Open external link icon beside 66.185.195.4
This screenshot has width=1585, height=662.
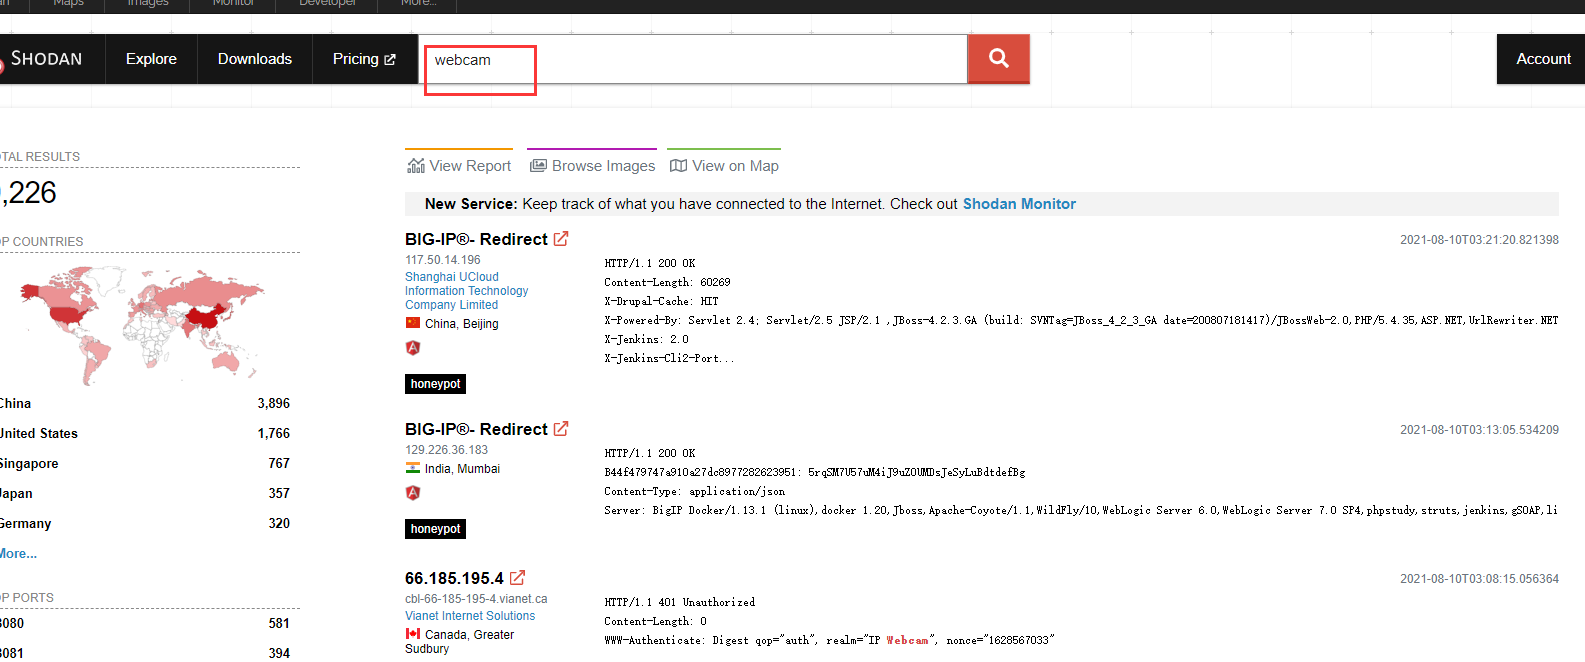(x=517, y=578)
